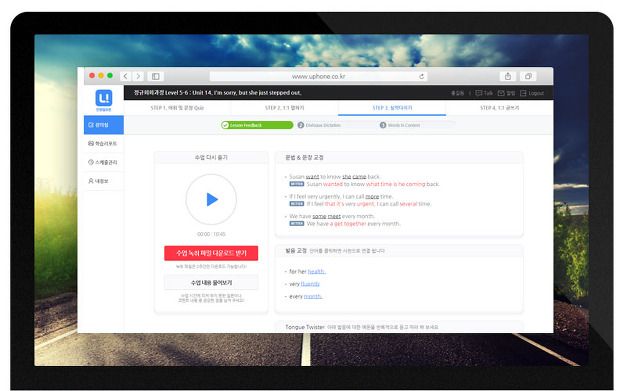The height and width of the screenshot is (391, 620).
Task: Reload the page with the refresh icon
Action: coord(422,76)
